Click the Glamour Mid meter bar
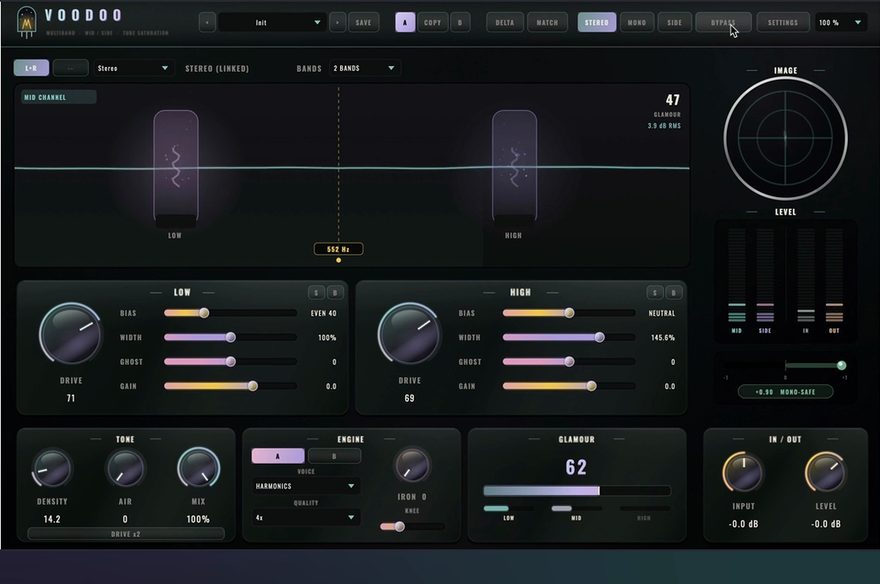The image size is (880, 584). 576,509
